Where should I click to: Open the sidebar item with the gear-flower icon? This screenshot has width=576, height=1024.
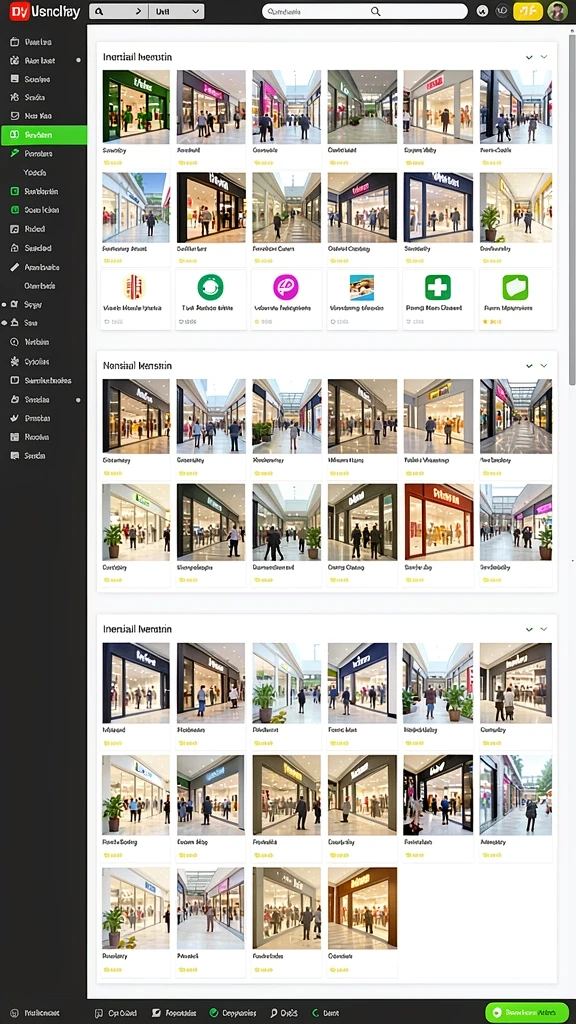click(x=44, y=361)
